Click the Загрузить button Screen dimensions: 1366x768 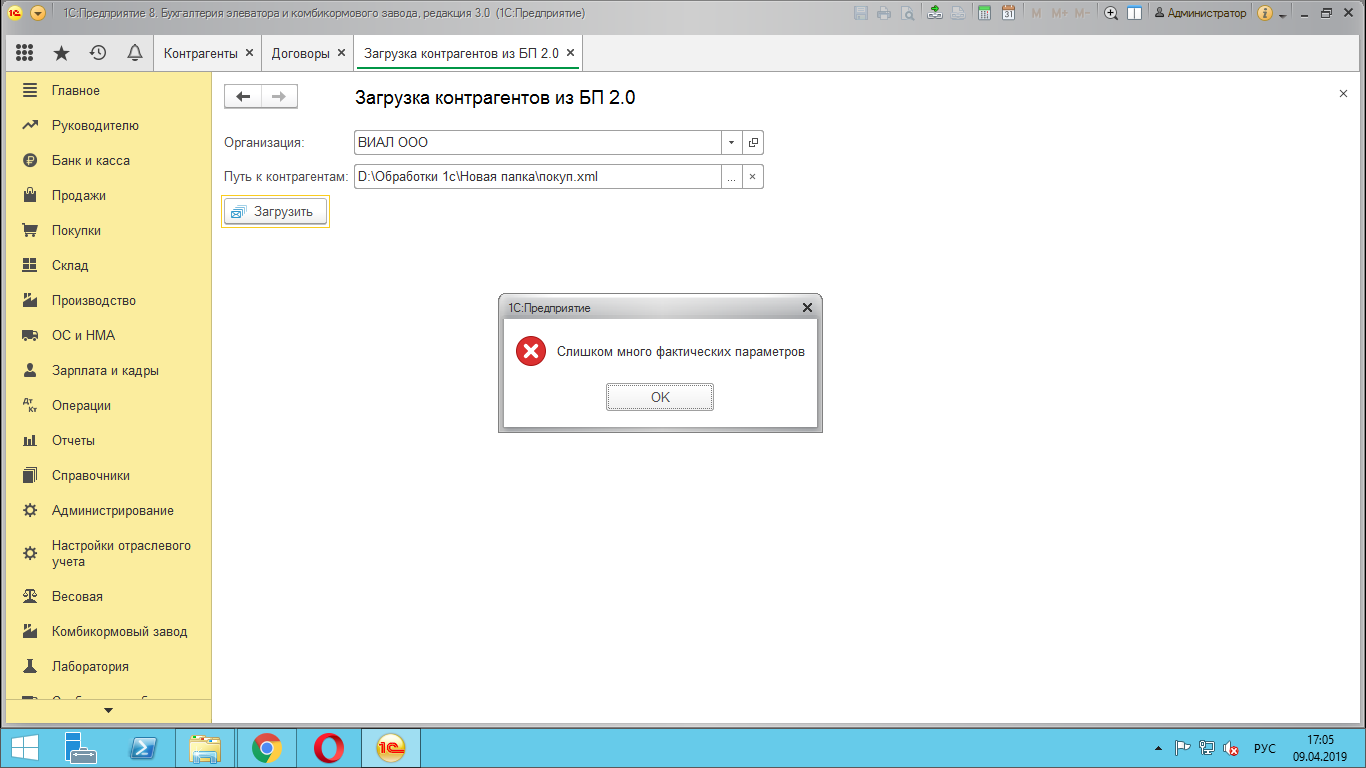[275, 211]
